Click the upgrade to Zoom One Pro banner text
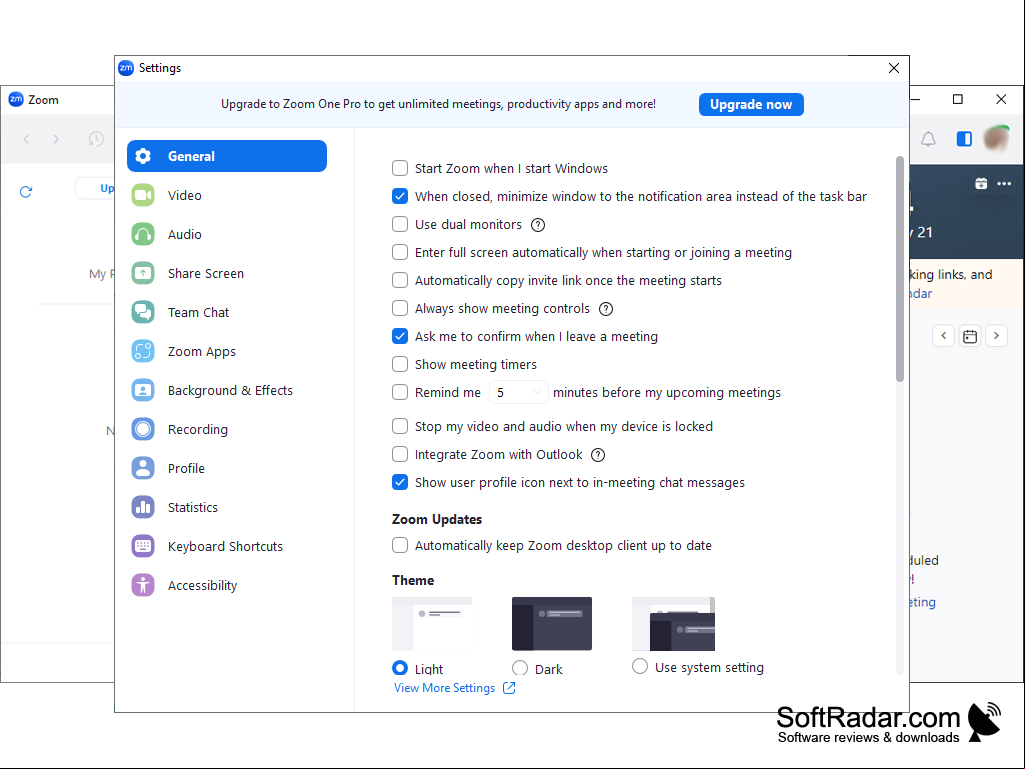 pyautogui.click(x=438, y=104)
